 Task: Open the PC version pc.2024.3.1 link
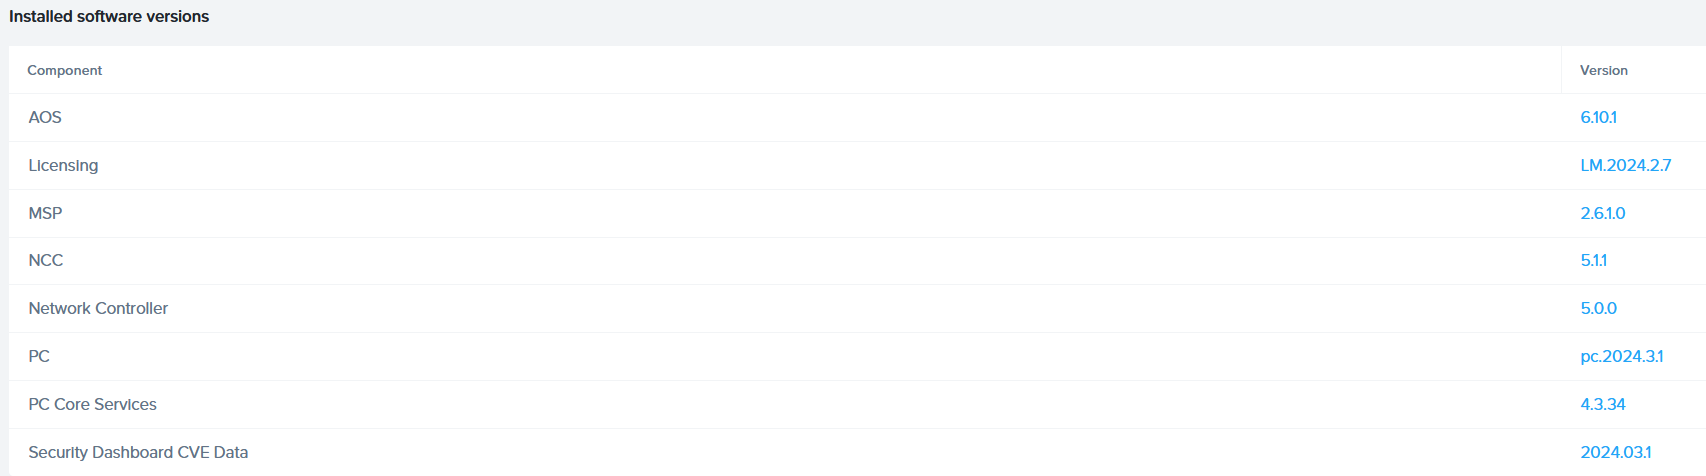point(1621,356)
